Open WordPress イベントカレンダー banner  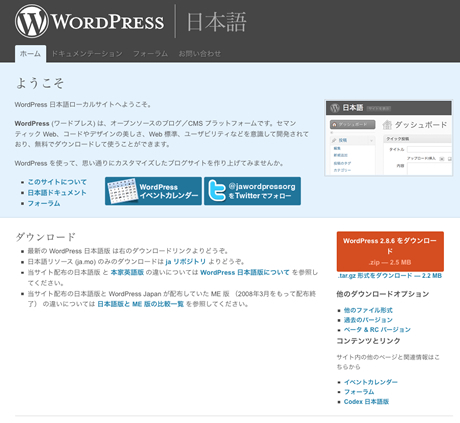click(x=153, y=191)
